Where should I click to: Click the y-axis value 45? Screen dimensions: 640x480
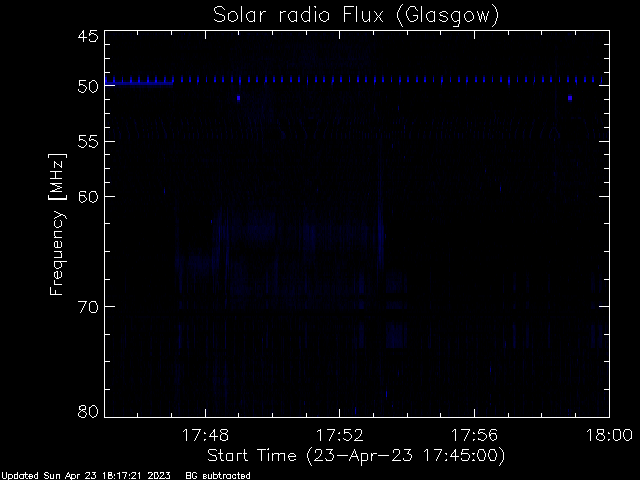pos(88,36)
